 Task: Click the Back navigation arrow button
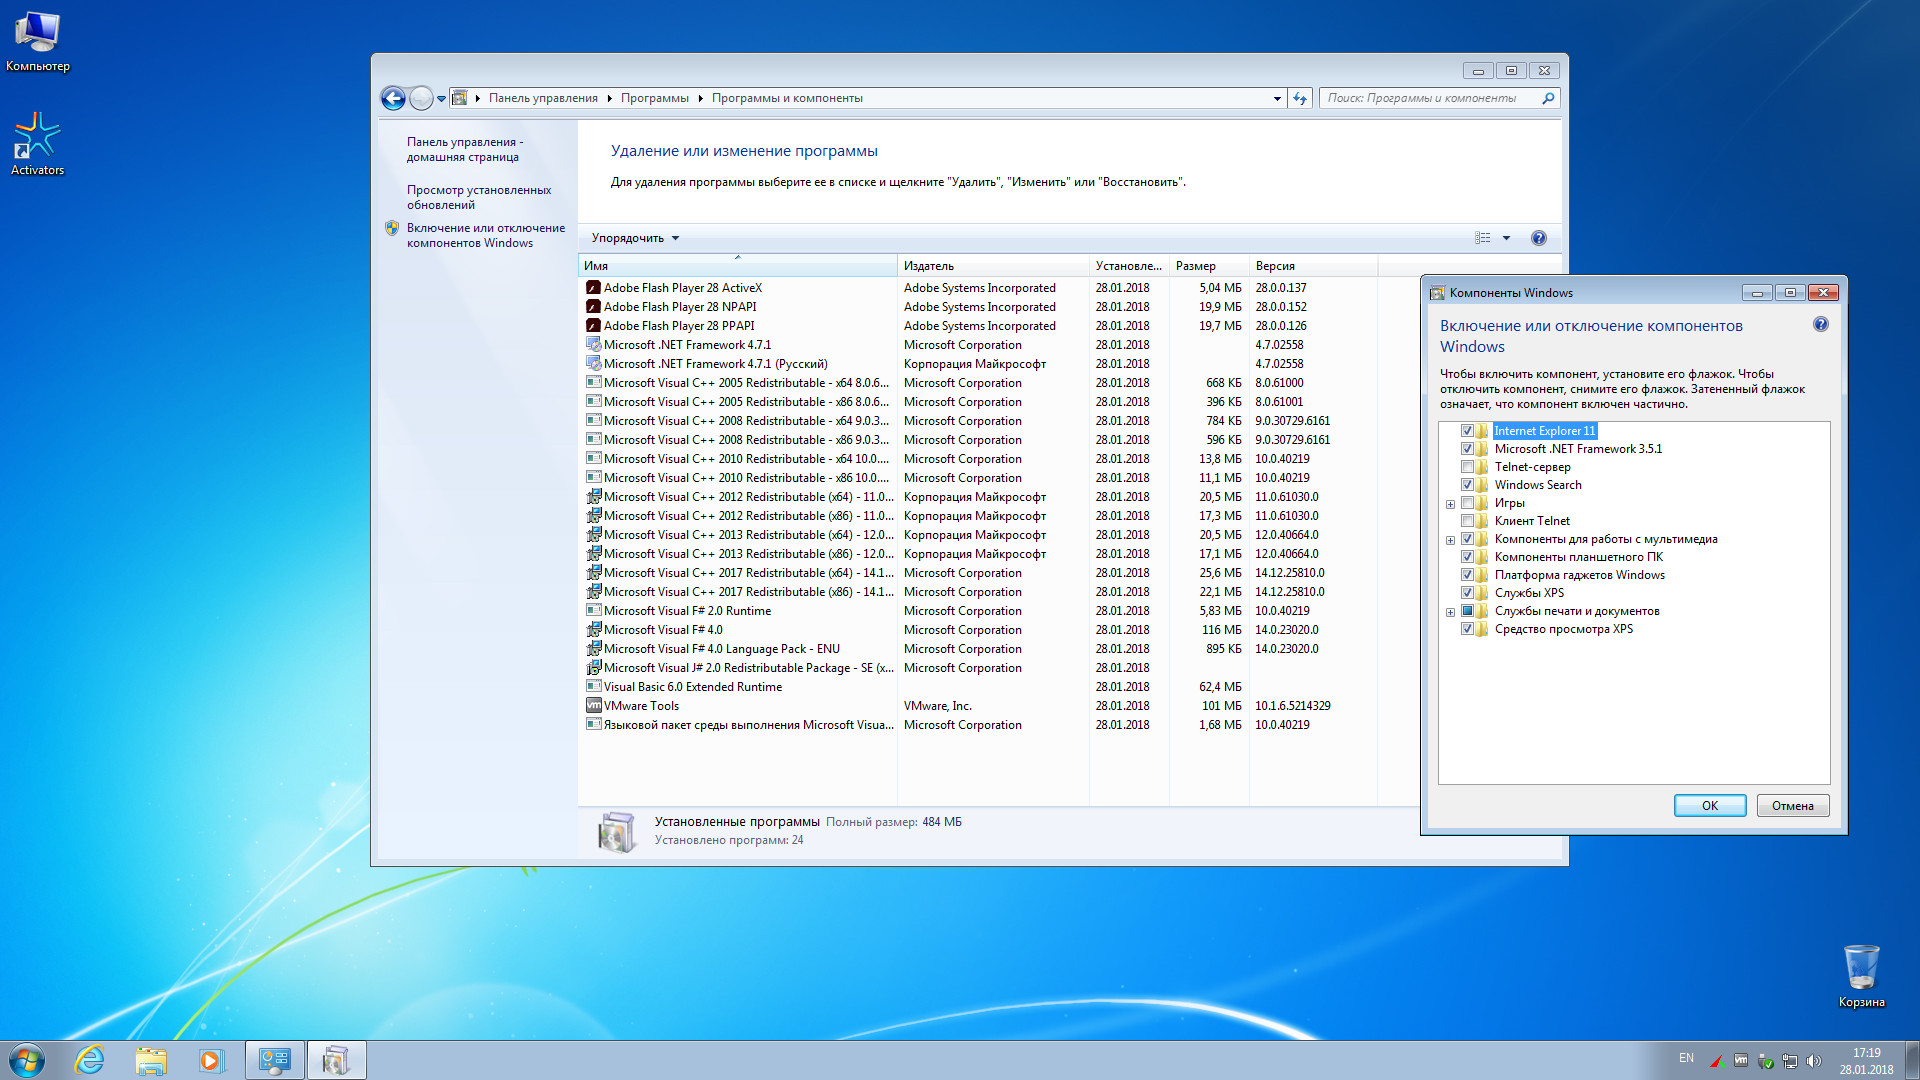pyautogui.click(x=393, y=98)
